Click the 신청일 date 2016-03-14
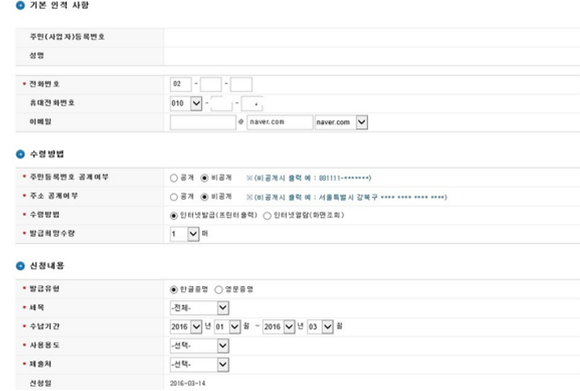 coord(188,383)
